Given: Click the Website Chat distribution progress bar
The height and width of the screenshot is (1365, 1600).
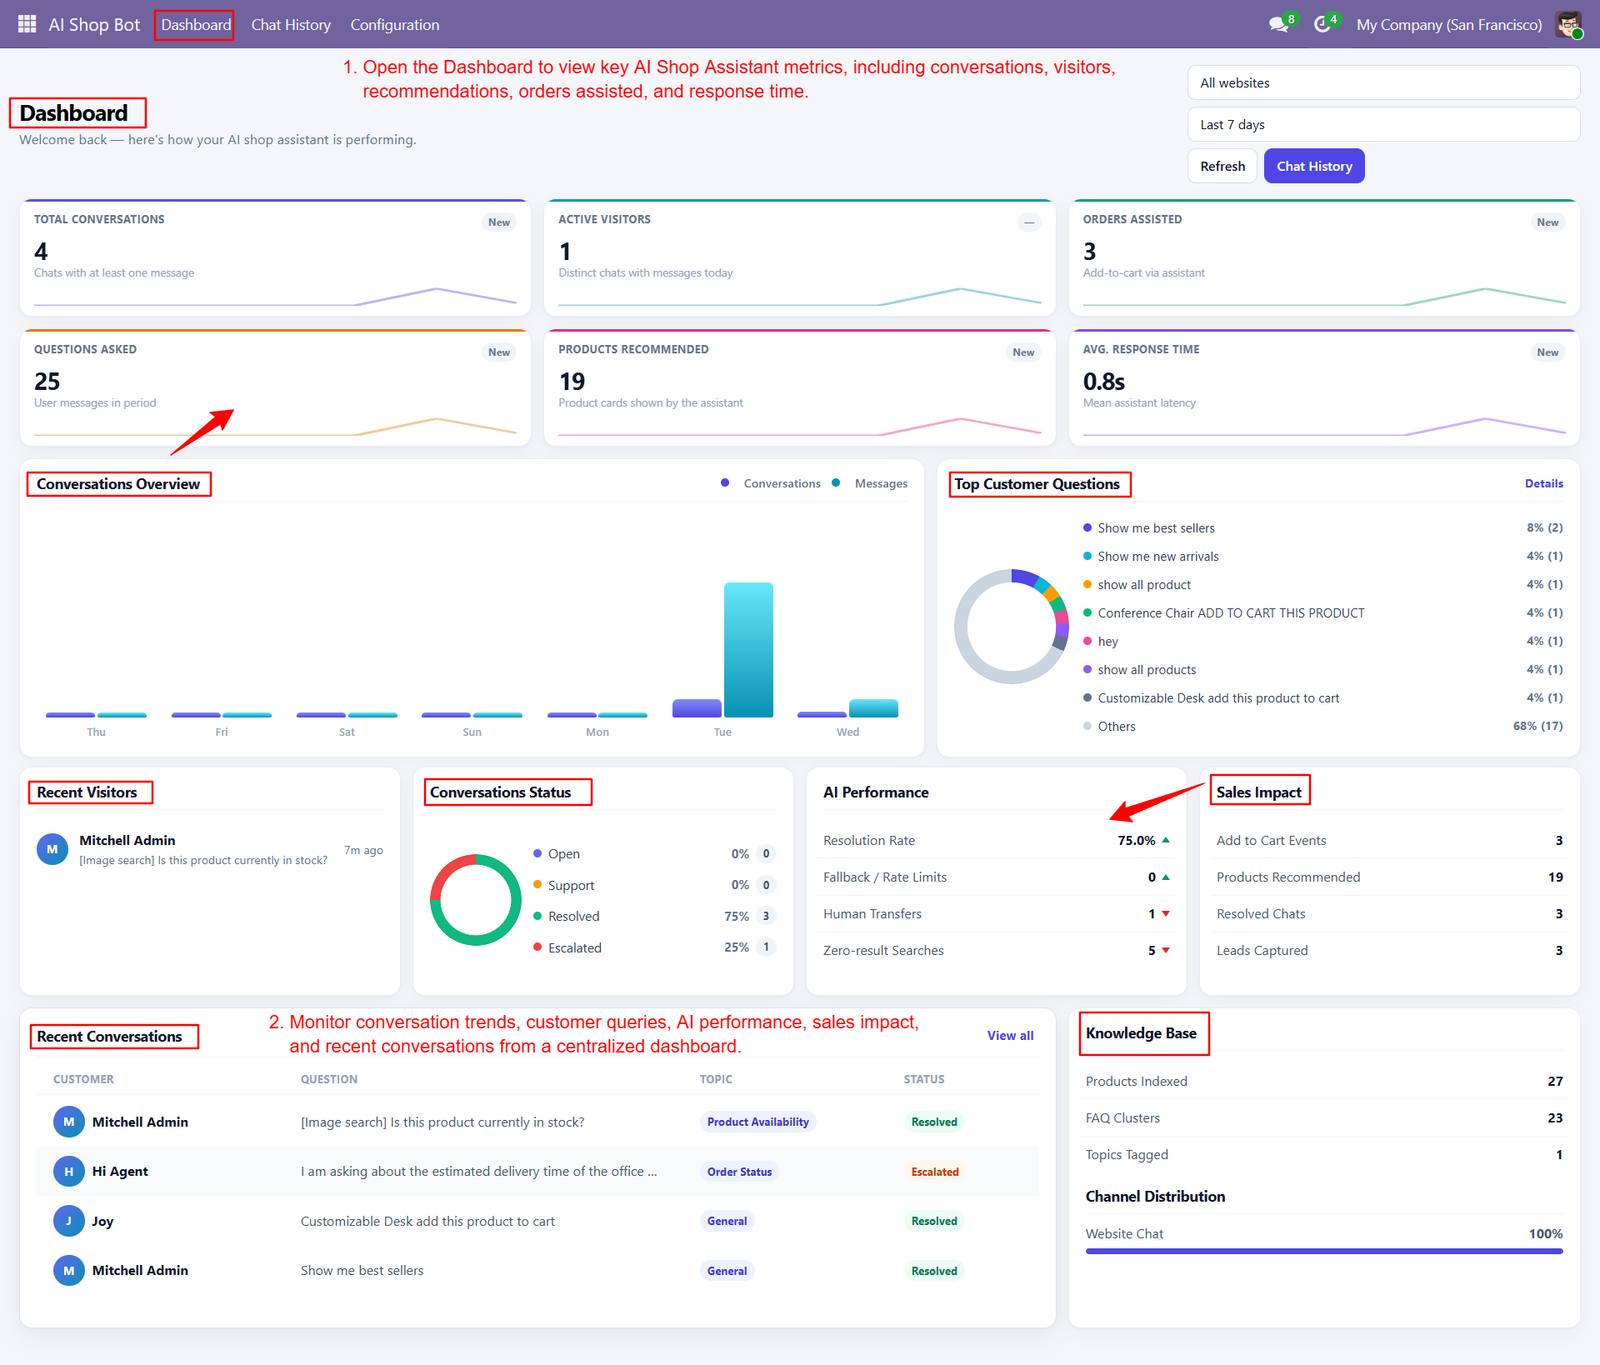Looking at the screenshot, I should [1324, 1251].
